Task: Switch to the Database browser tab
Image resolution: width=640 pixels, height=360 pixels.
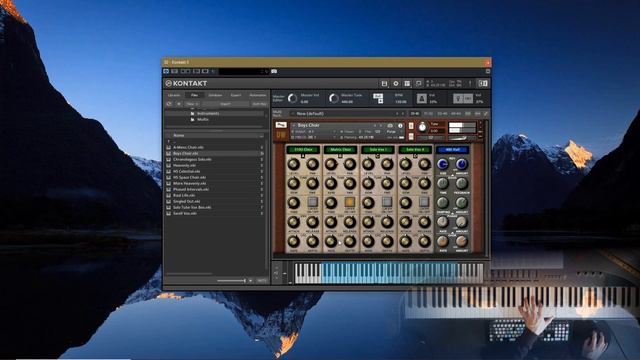Action: point(215,95)
